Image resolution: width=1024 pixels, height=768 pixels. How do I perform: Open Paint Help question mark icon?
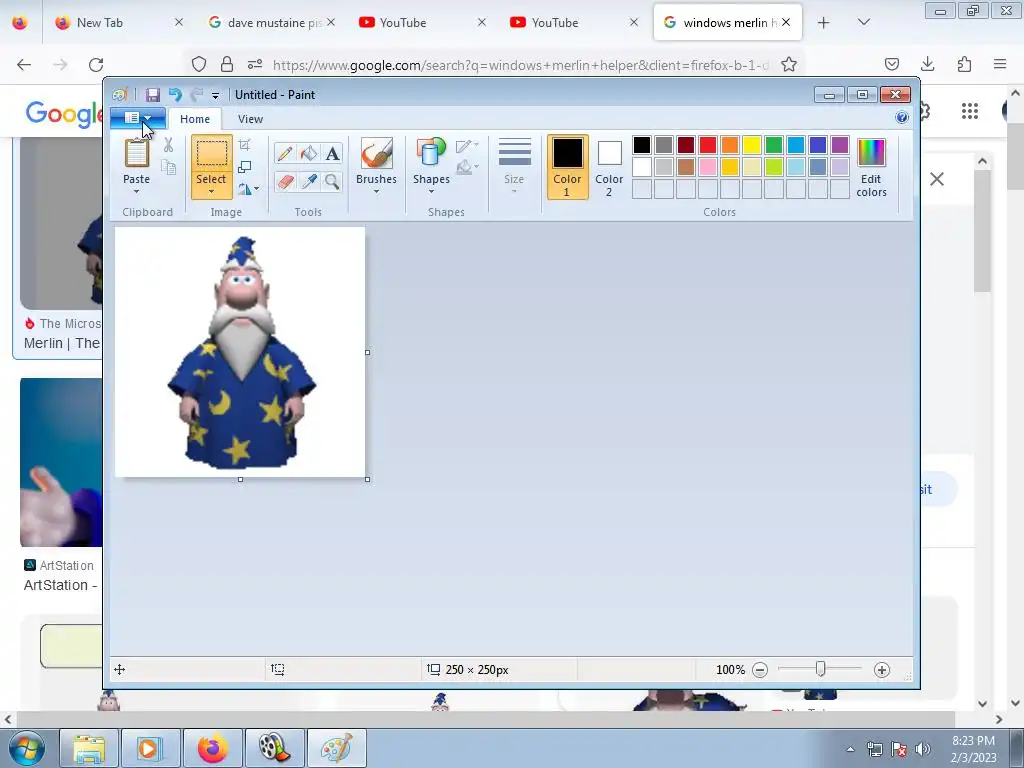point(902,118)
